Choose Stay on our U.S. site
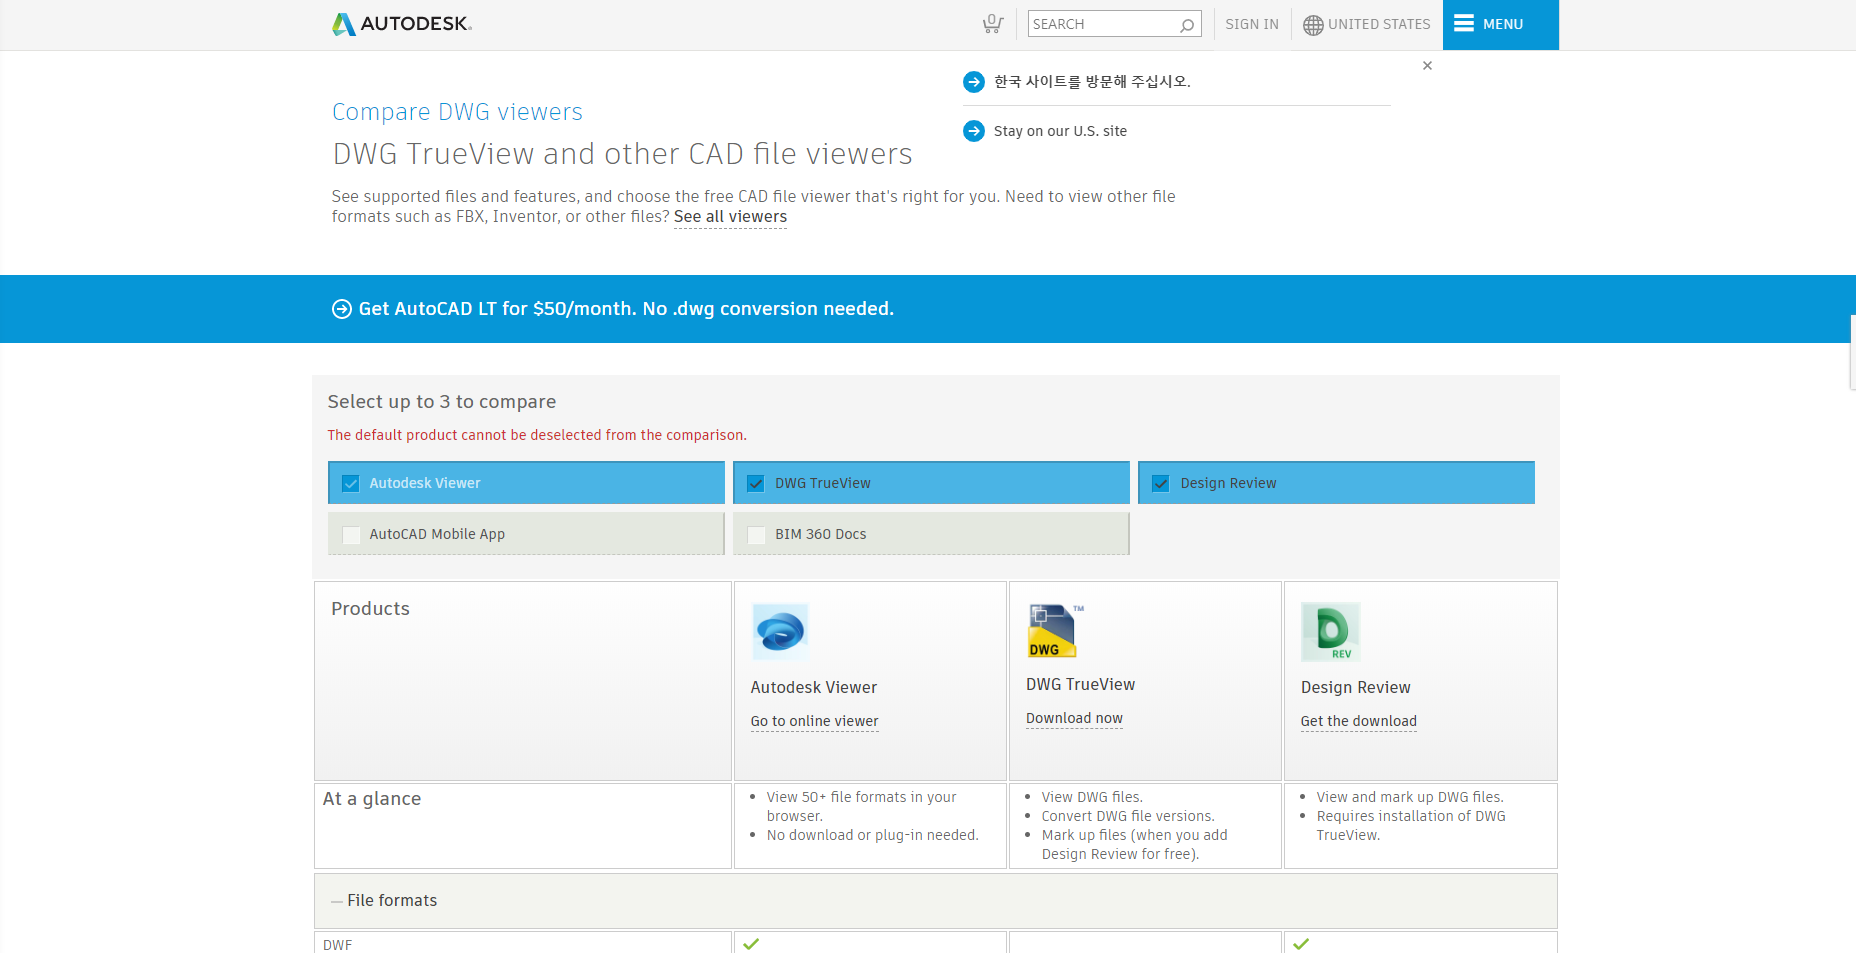 click(x=1060, y=131)
